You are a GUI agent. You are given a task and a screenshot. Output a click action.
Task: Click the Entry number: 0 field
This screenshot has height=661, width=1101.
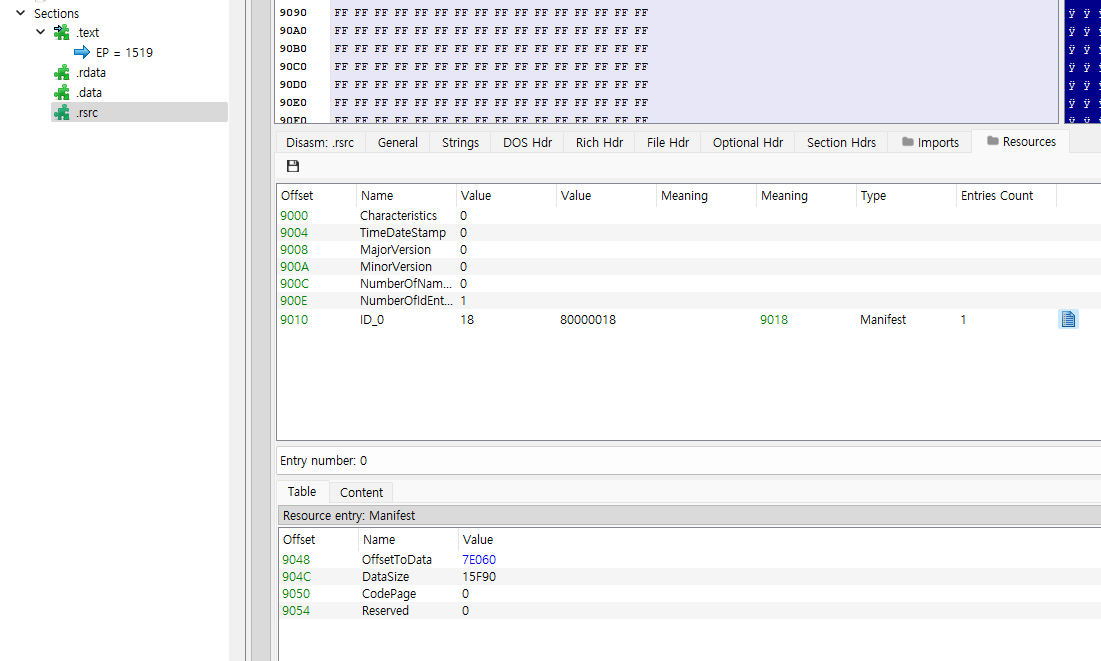[688, 461]
